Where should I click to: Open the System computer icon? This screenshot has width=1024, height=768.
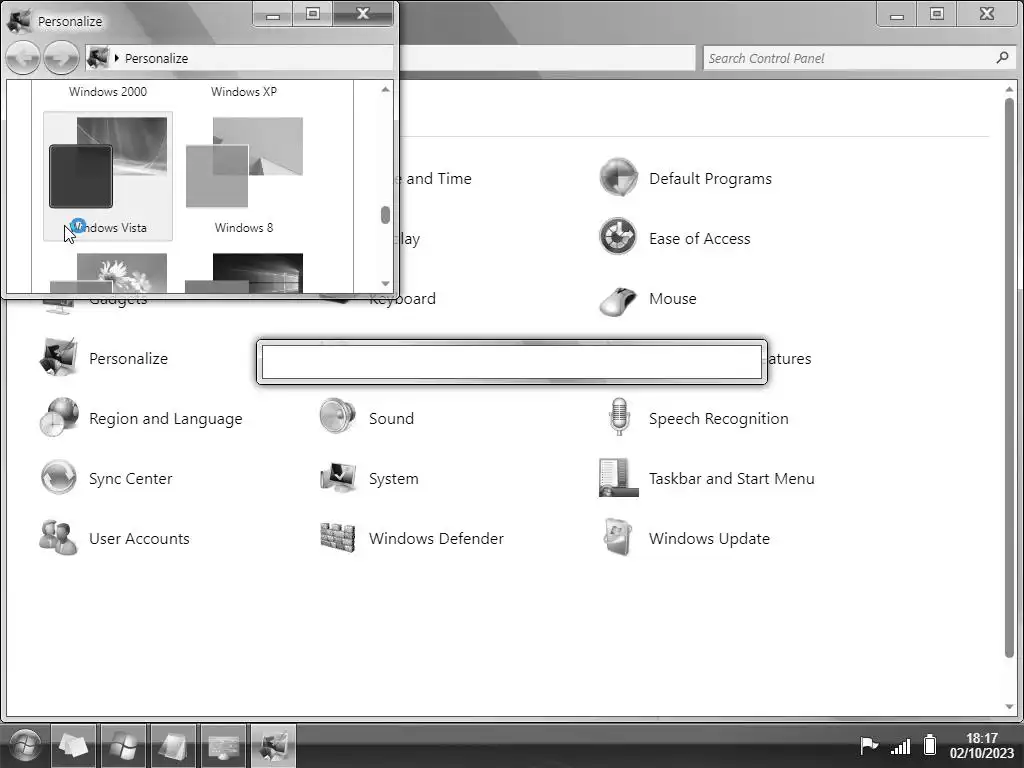pos(338,478)
